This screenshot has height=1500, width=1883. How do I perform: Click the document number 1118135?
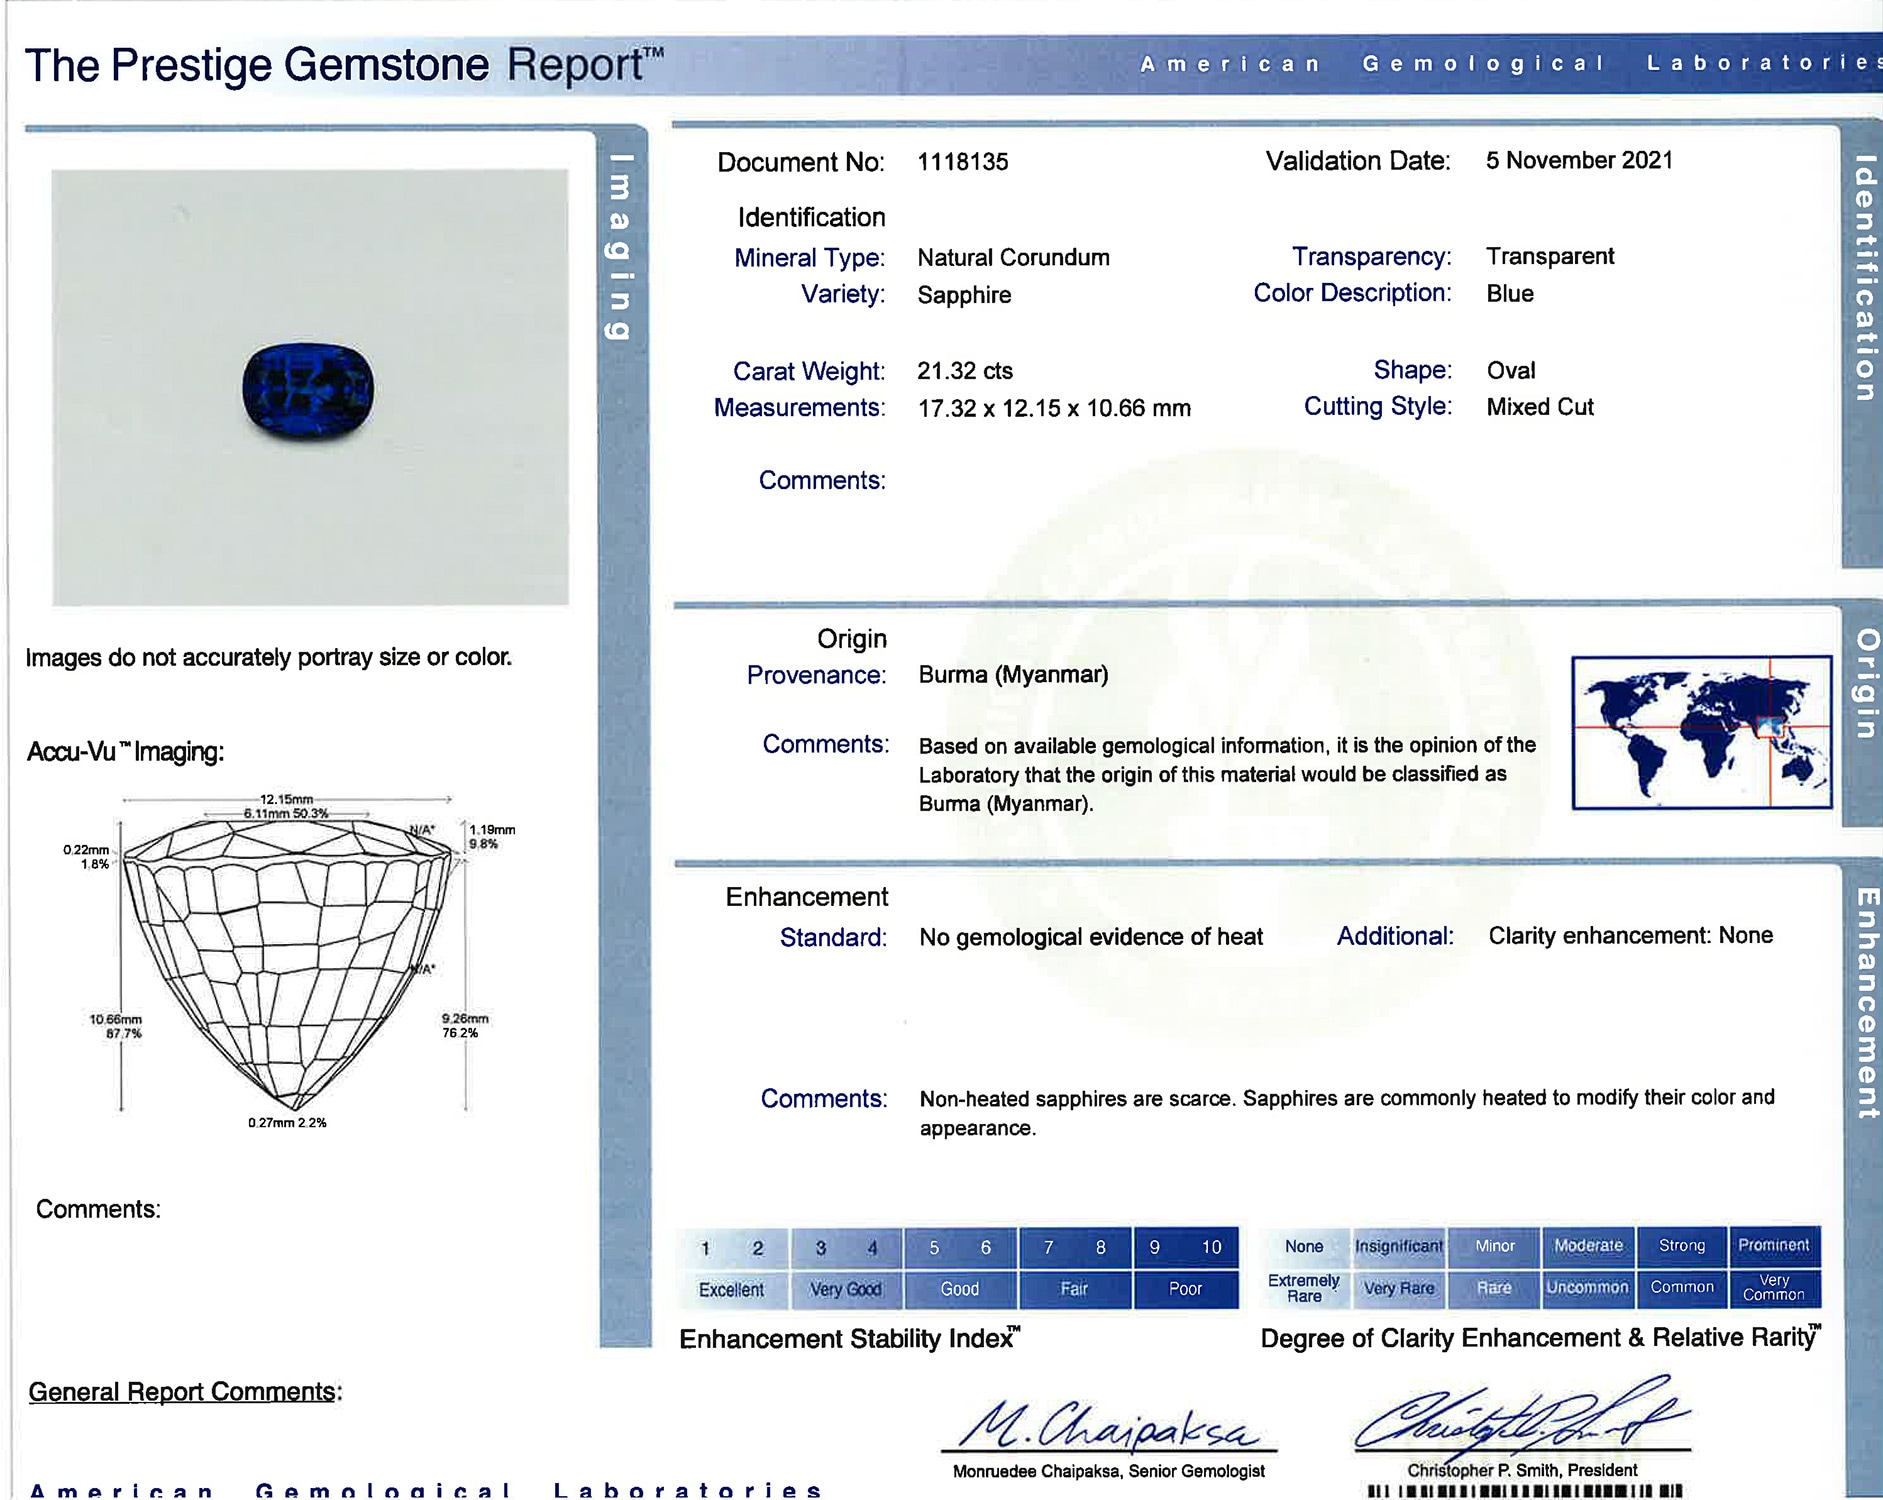(x=962, y=162)
